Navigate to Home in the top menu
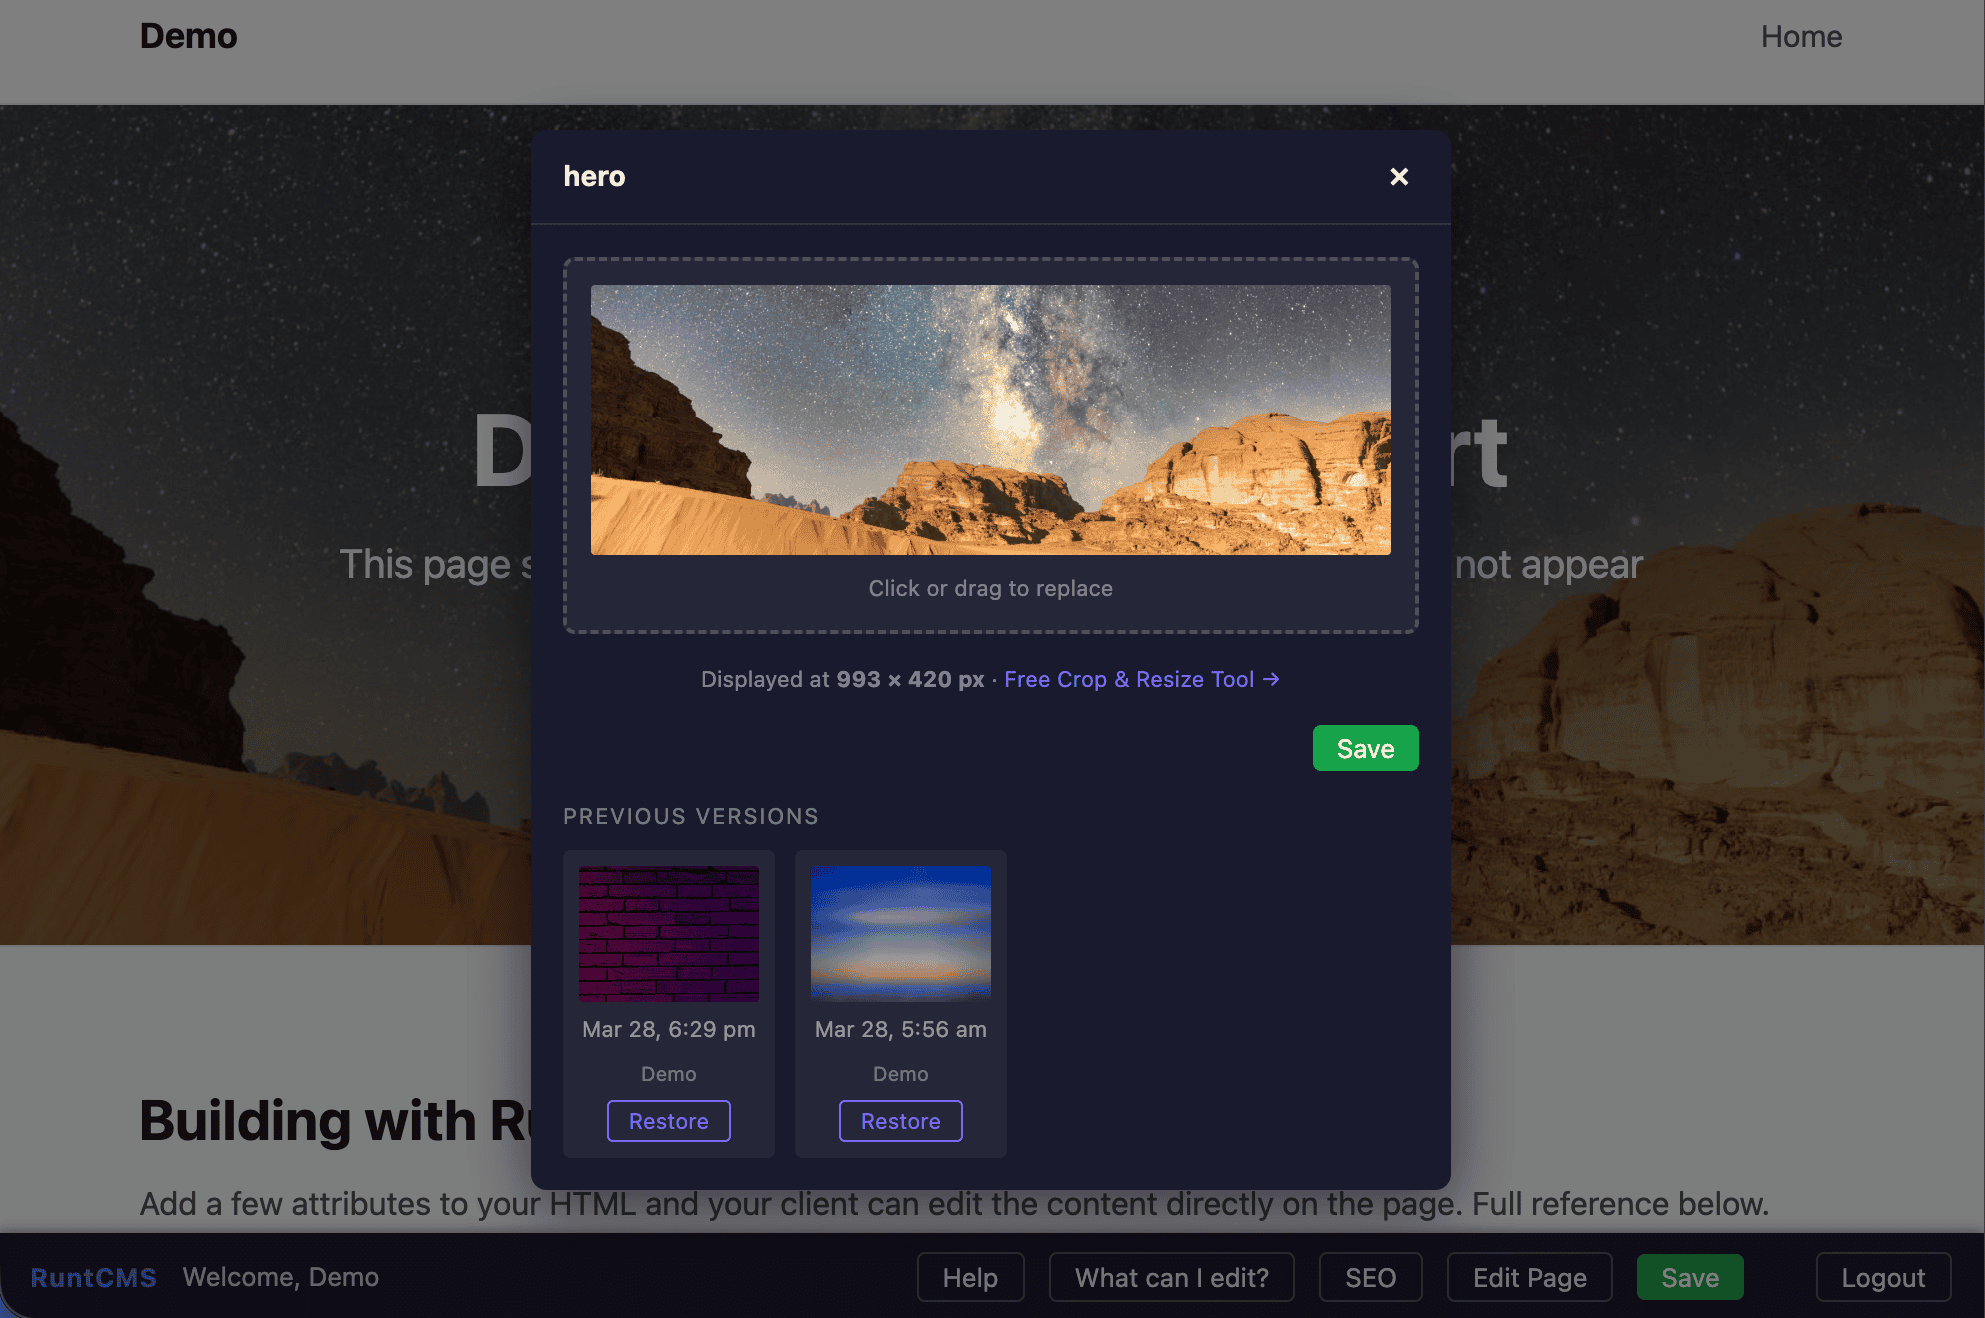The image size is (1985, 1318). click(x=1801, y=36)
